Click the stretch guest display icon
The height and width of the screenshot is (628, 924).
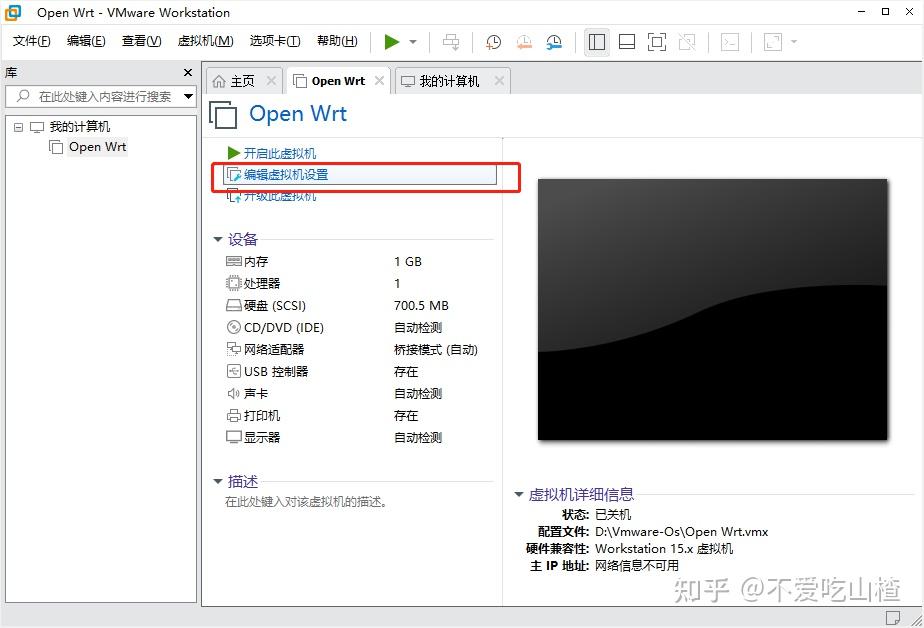[x=773, y=42]
